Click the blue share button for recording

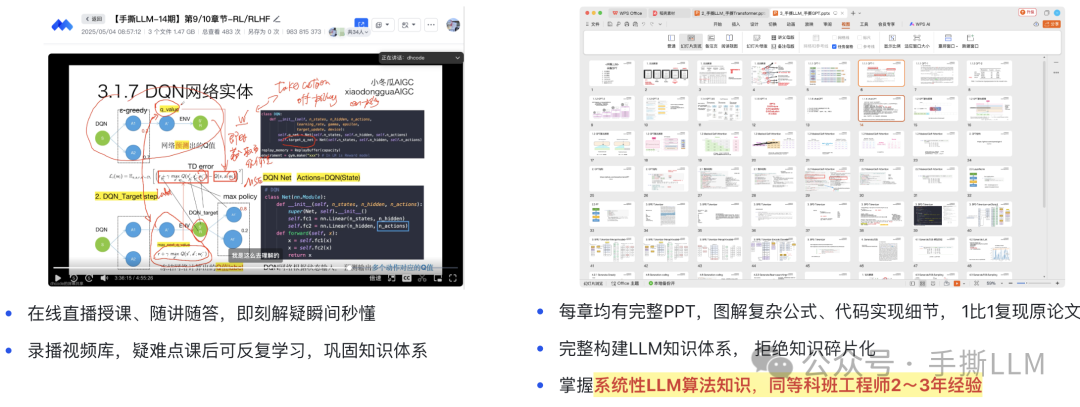(x=363, y=25)
